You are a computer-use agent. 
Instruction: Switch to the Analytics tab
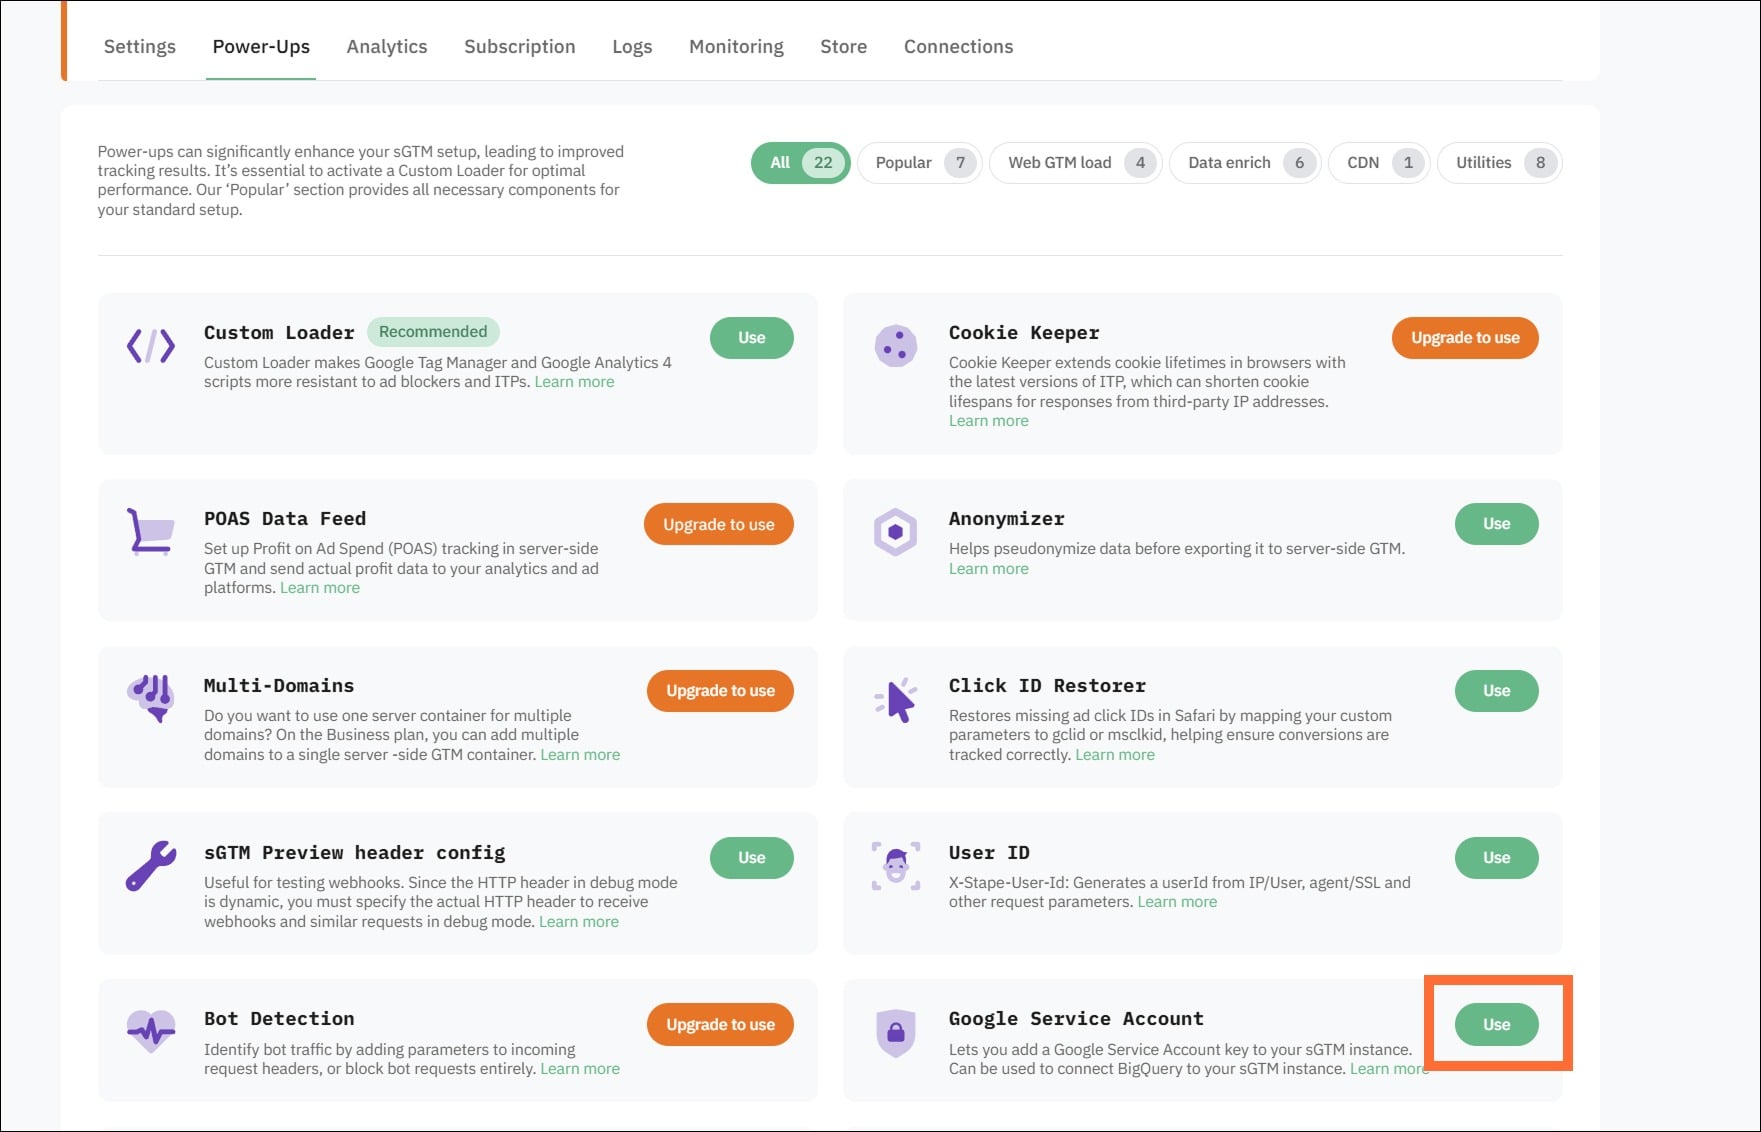[387, 46]
